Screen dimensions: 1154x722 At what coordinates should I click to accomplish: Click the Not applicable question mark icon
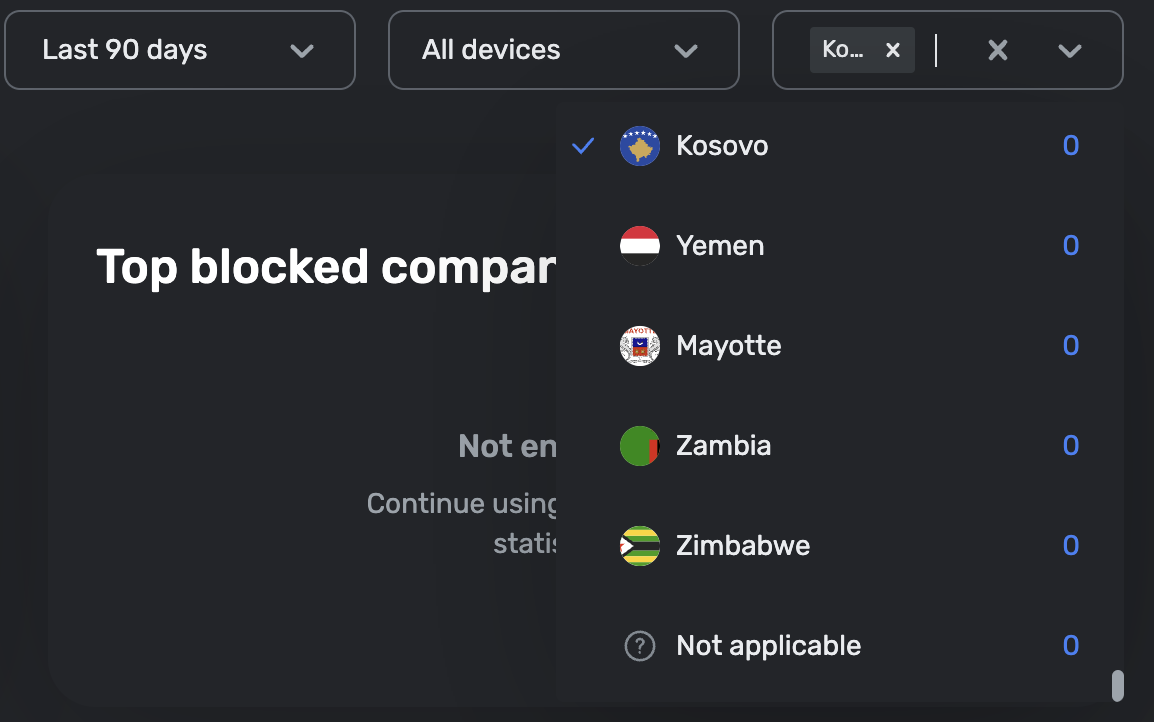[x=640, y=646]
